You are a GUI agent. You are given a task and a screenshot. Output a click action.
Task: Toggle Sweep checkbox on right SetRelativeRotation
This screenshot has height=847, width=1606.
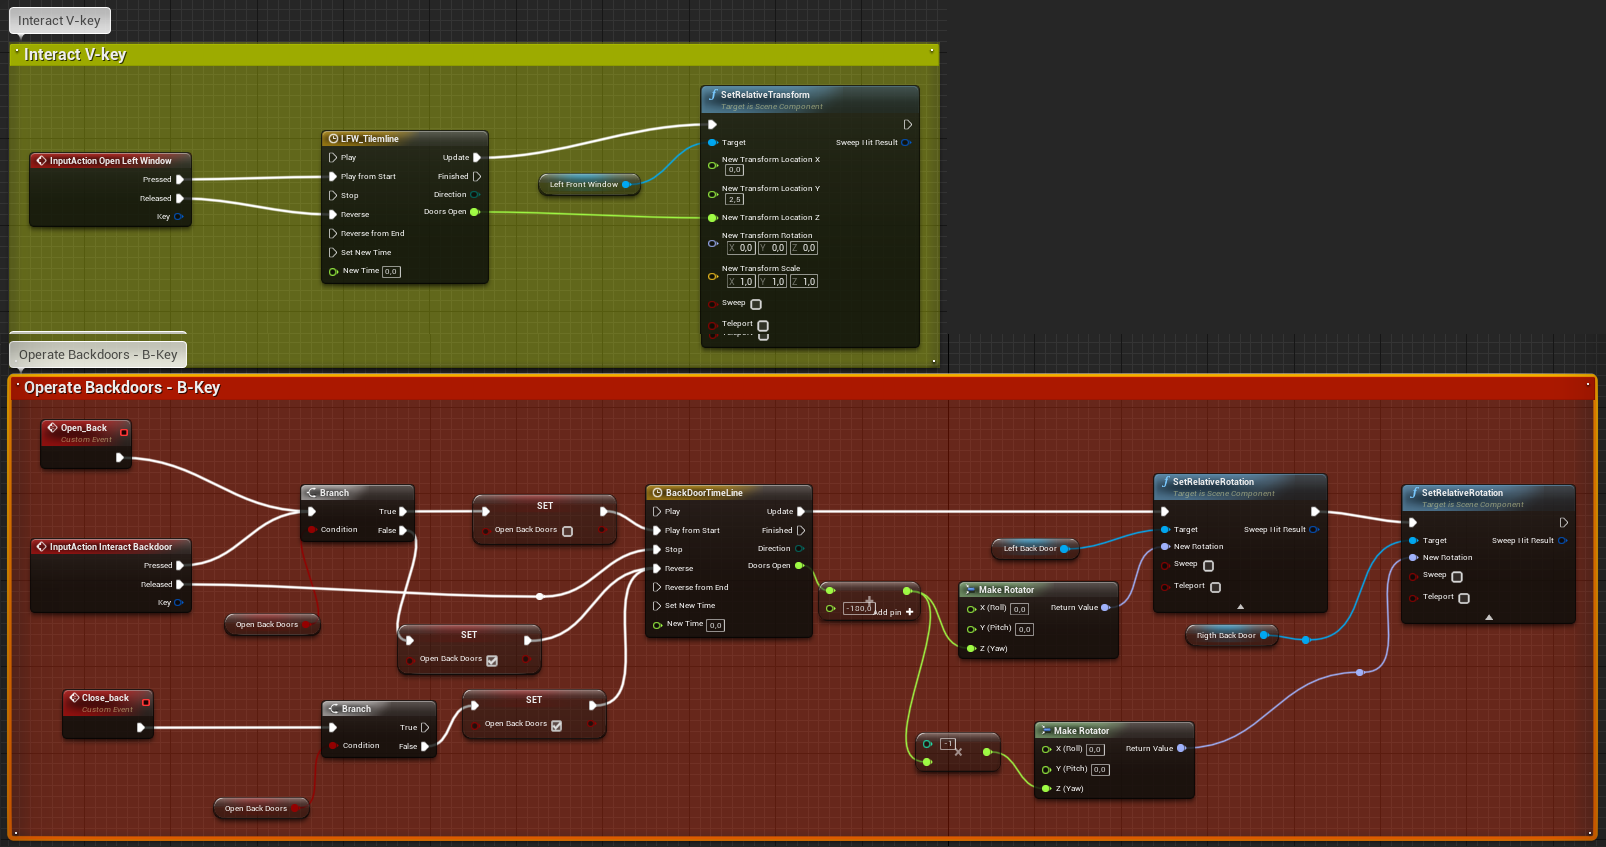[1457, 577]
